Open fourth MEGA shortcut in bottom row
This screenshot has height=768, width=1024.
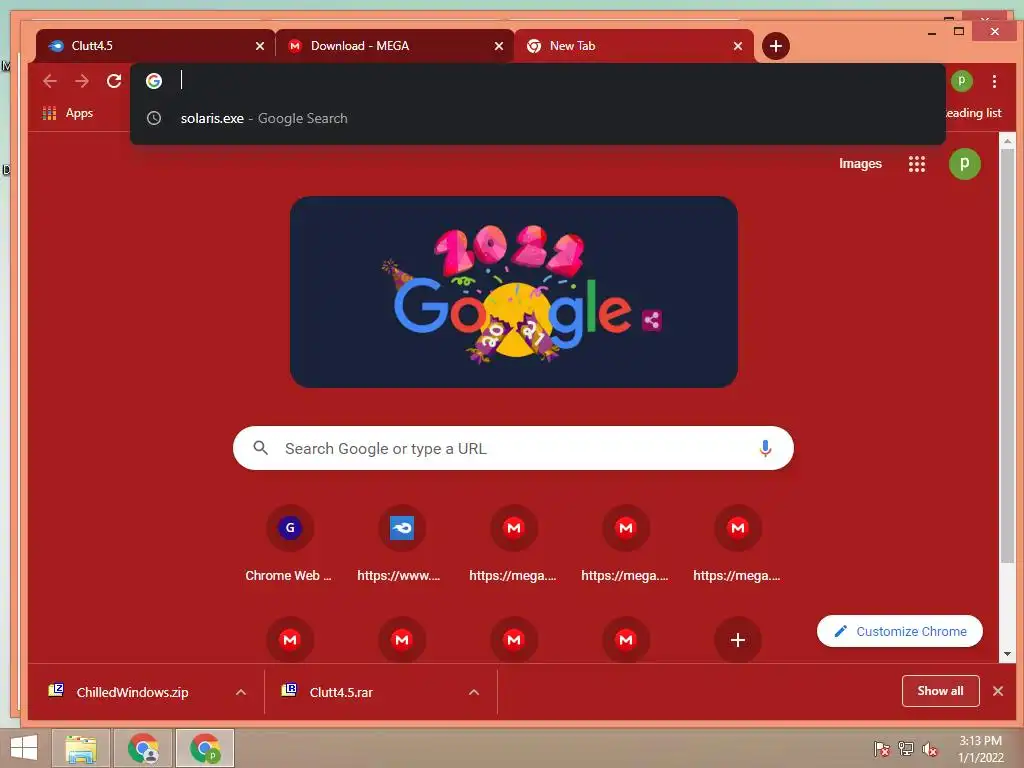click(626, 639)
